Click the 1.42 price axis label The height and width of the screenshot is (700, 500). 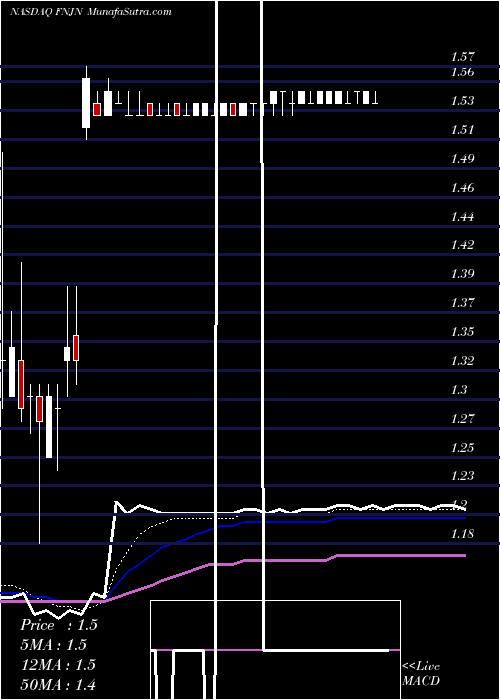click(462, 245)
